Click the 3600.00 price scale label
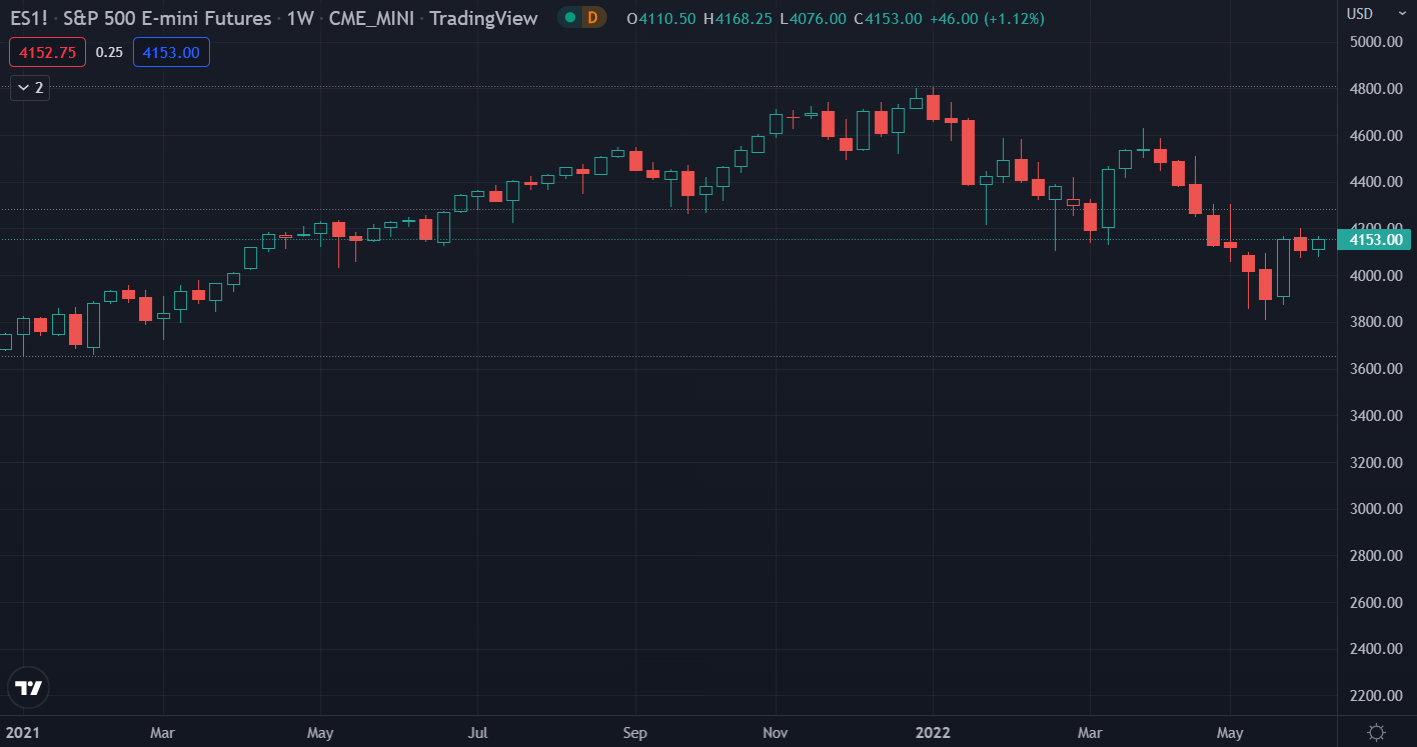Viewport: 1417px width, 747px height. 1377,369
